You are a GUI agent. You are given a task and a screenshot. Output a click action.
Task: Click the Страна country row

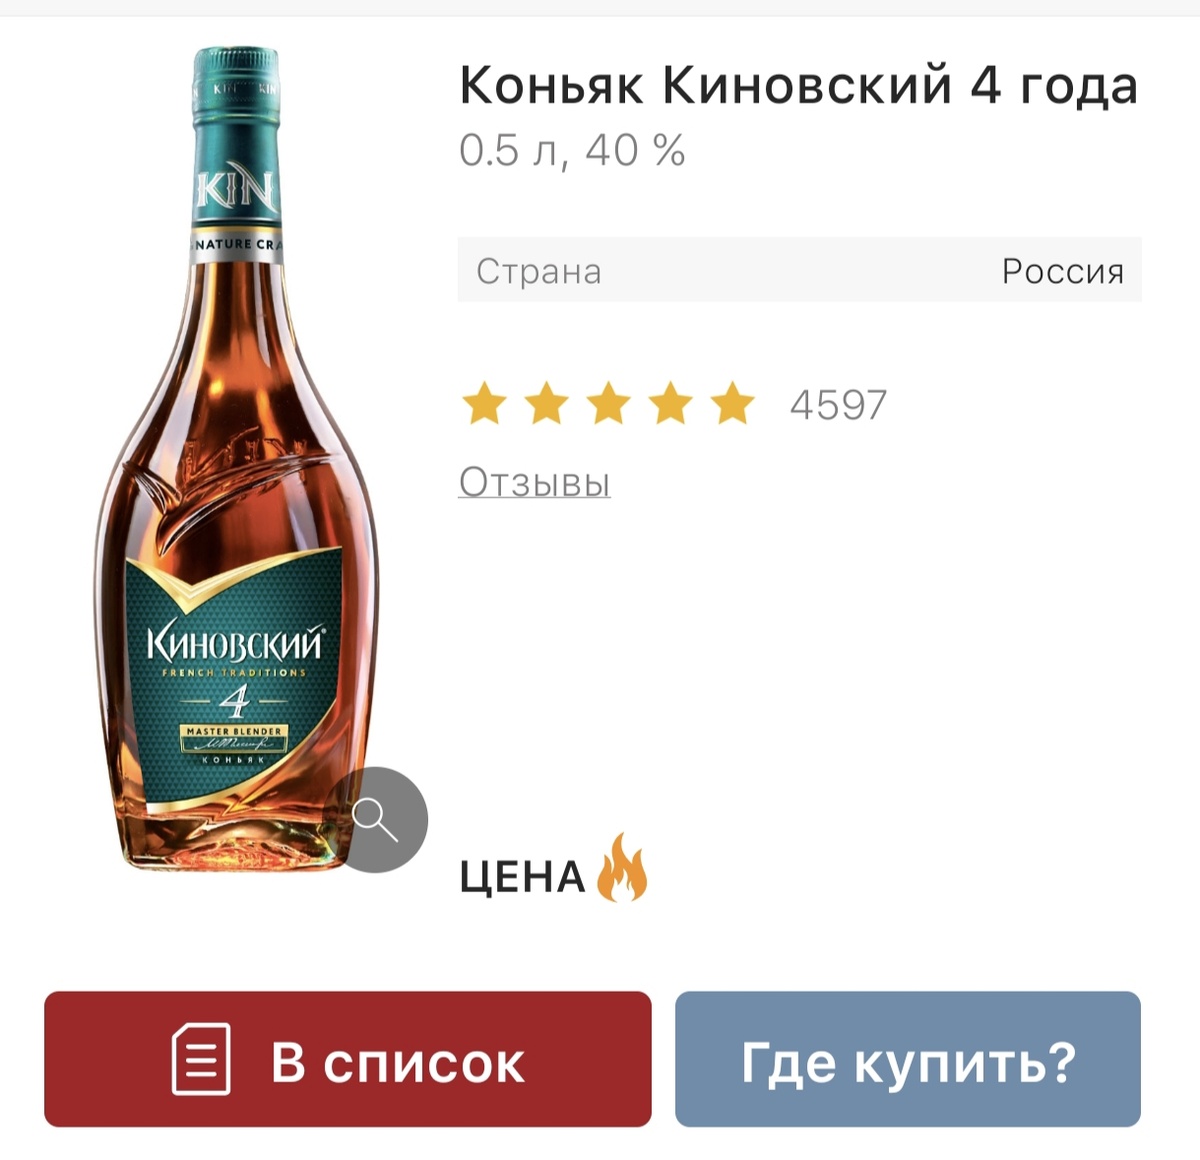800,270
